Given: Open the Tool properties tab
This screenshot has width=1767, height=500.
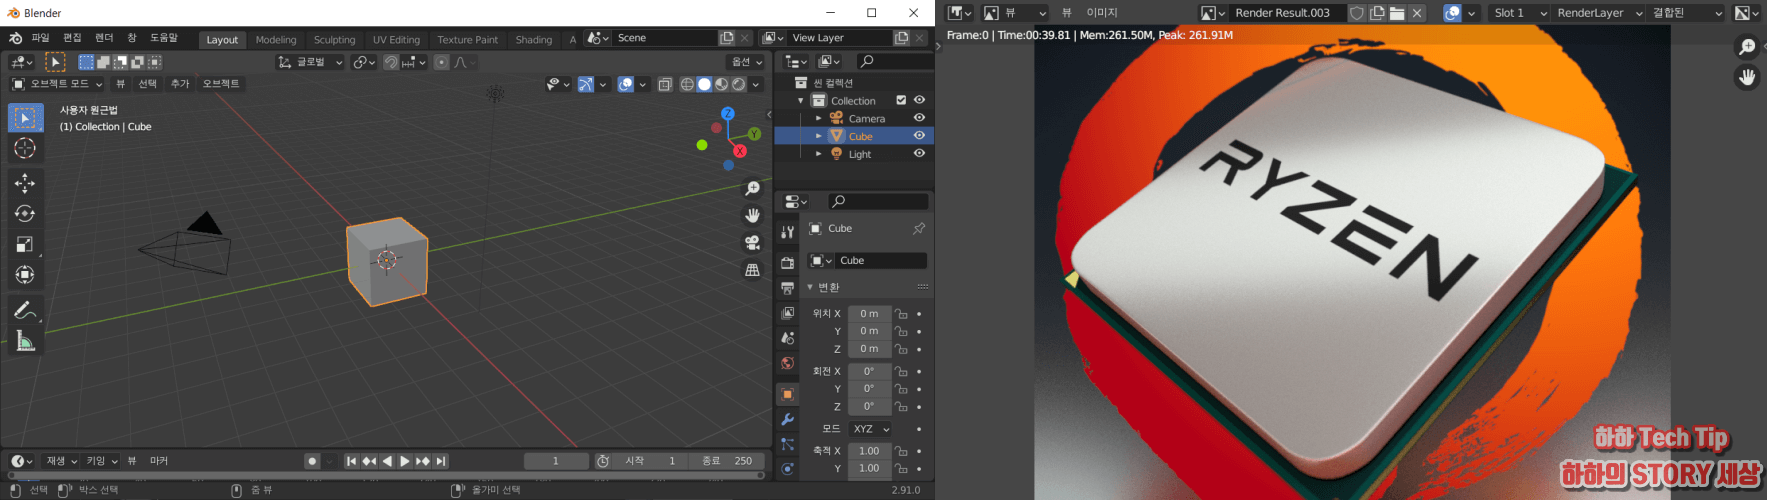Looking at the screenshot, I should pos(787,232).
